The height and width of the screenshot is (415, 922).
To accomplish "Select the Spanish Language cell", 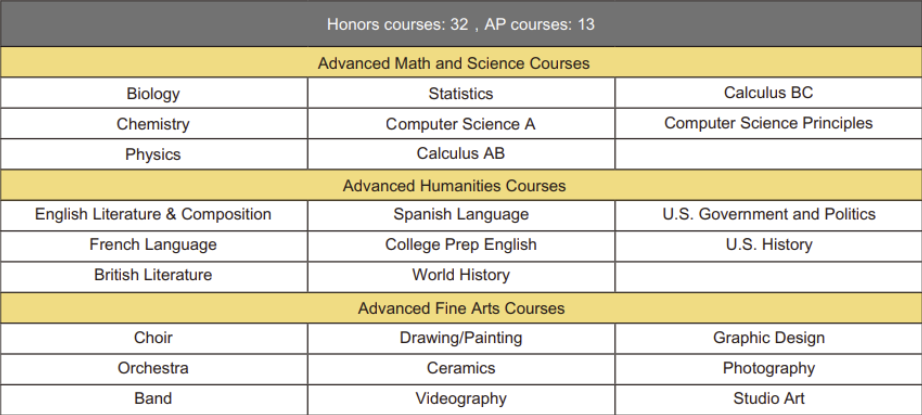I will click(x=461, y=214).
